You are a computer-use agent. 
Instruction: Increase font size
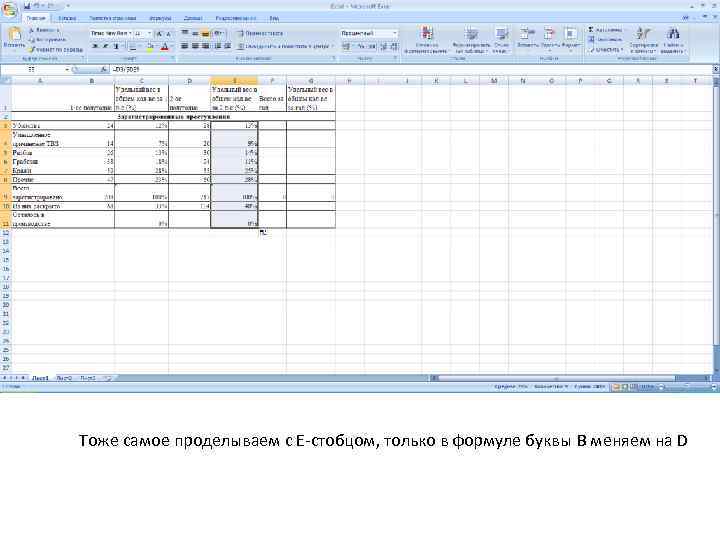coord(159,34)
